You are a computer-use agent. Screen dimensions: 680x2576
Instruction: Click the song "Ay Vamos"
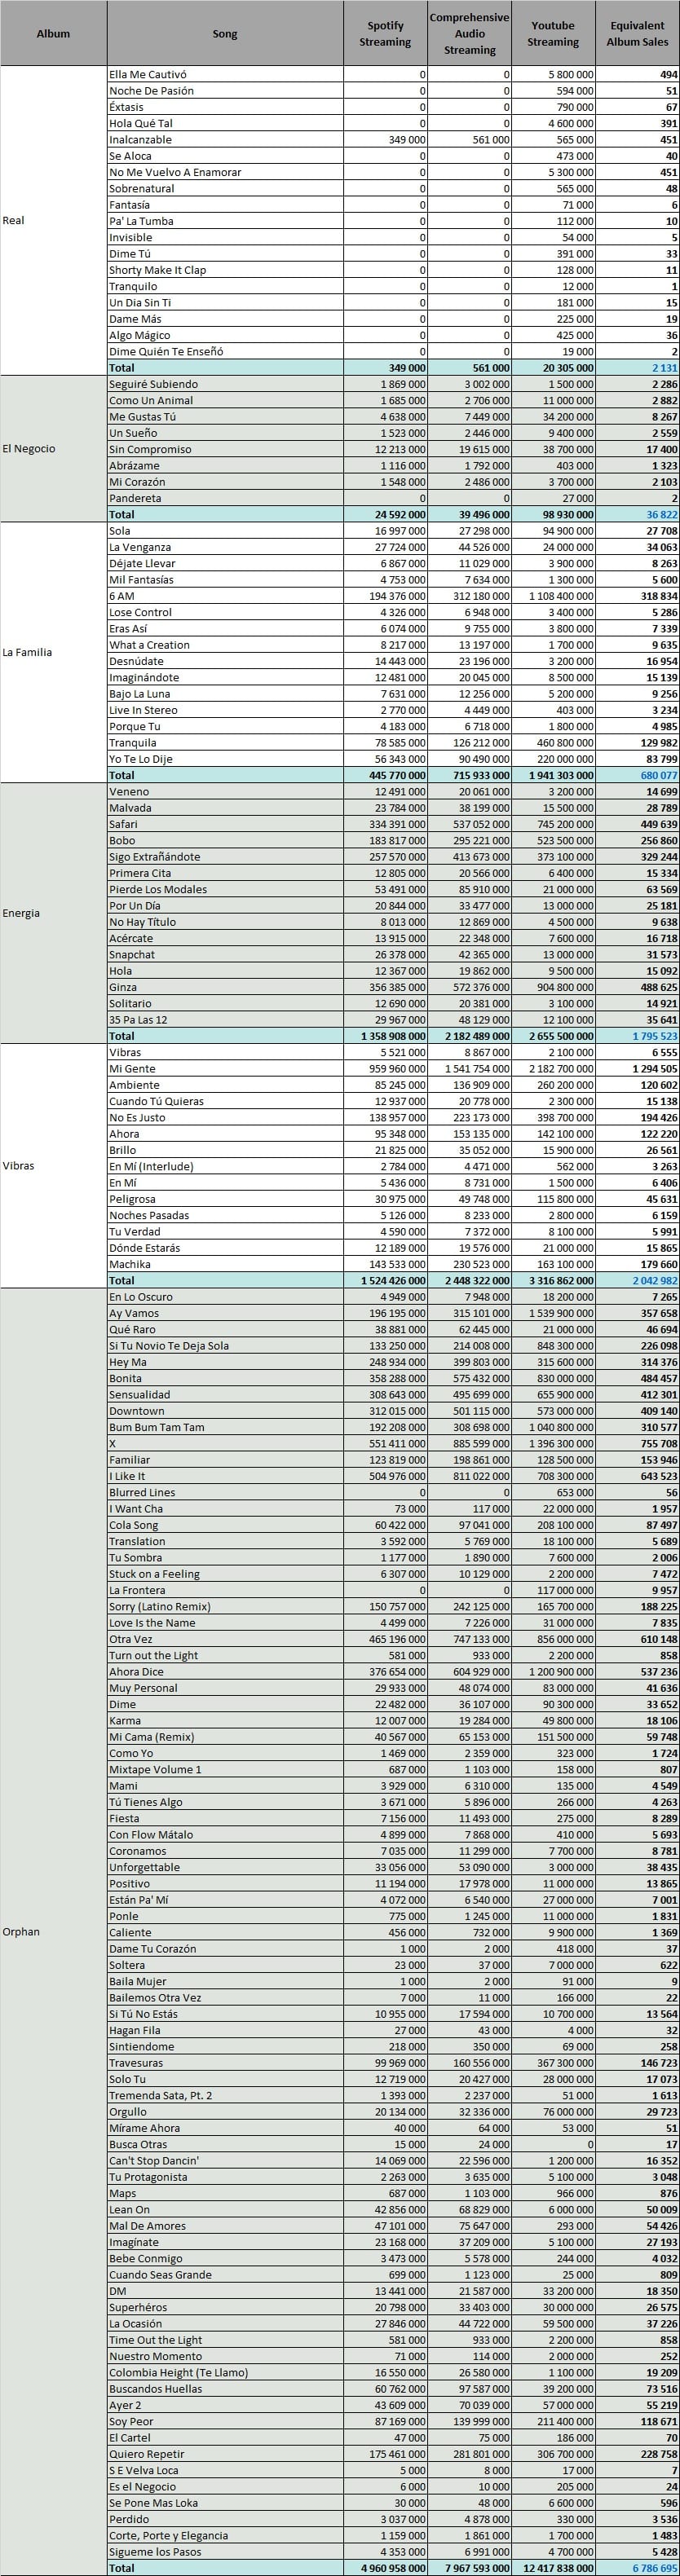tap(134, 1313)
